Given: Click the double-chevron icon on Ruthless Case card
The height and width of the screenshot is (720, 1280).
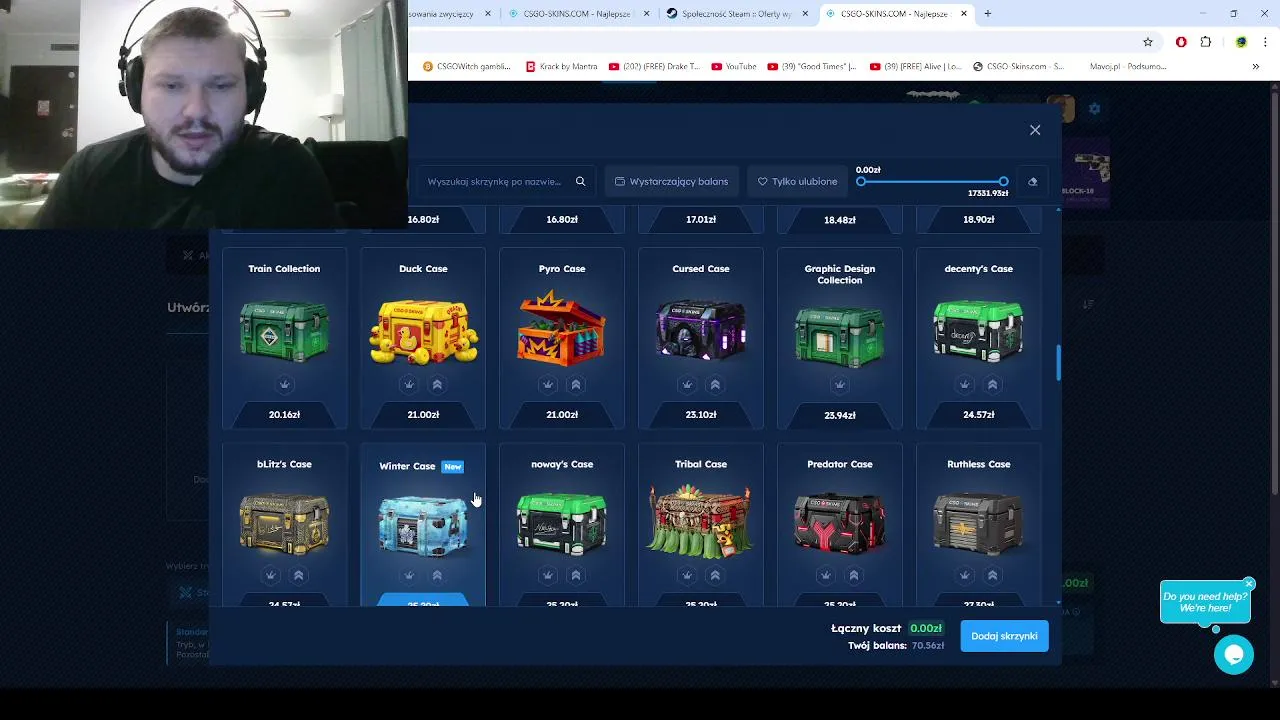Looking at the screenshot, I should (993, 575).
